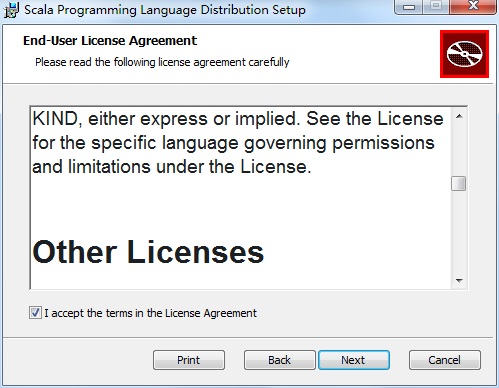Click the accept terms label text
The height and width of the screenshot is (388, 499).
151,313
